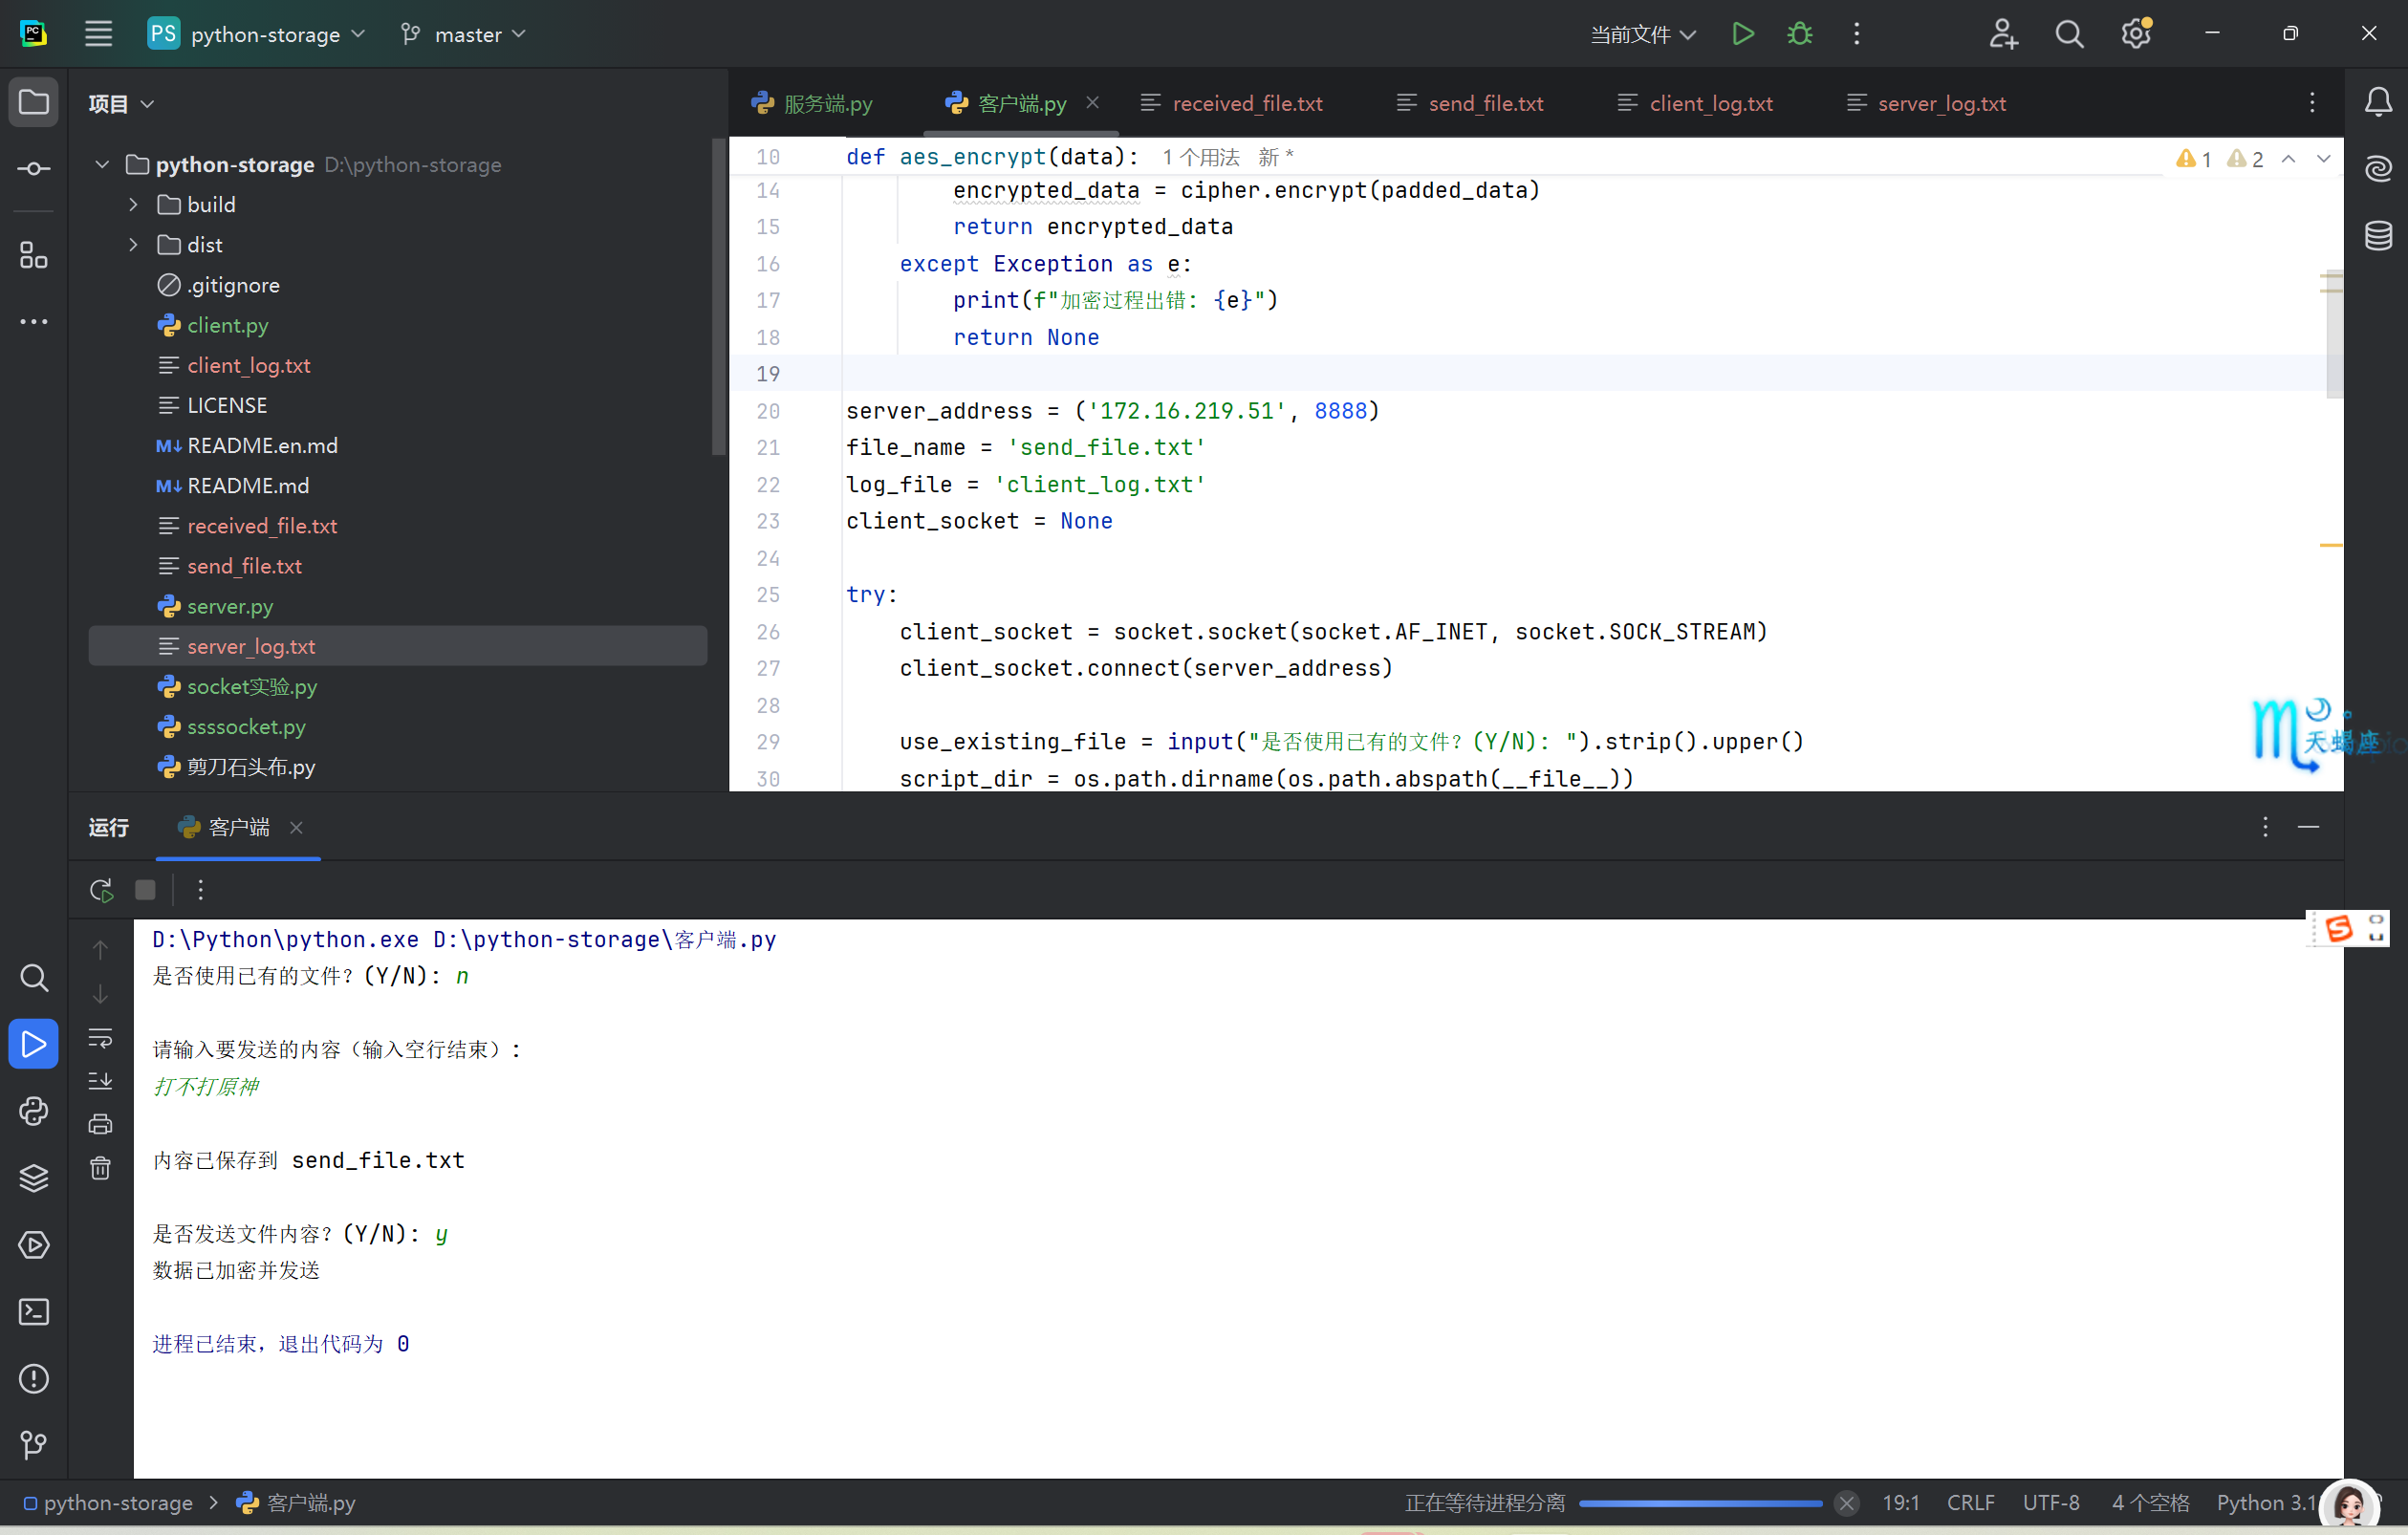Image resolution: width=2408 pixels, height=1535 pixels.
Task: Toggle the Project tool window folder icon
Action: 34,102
